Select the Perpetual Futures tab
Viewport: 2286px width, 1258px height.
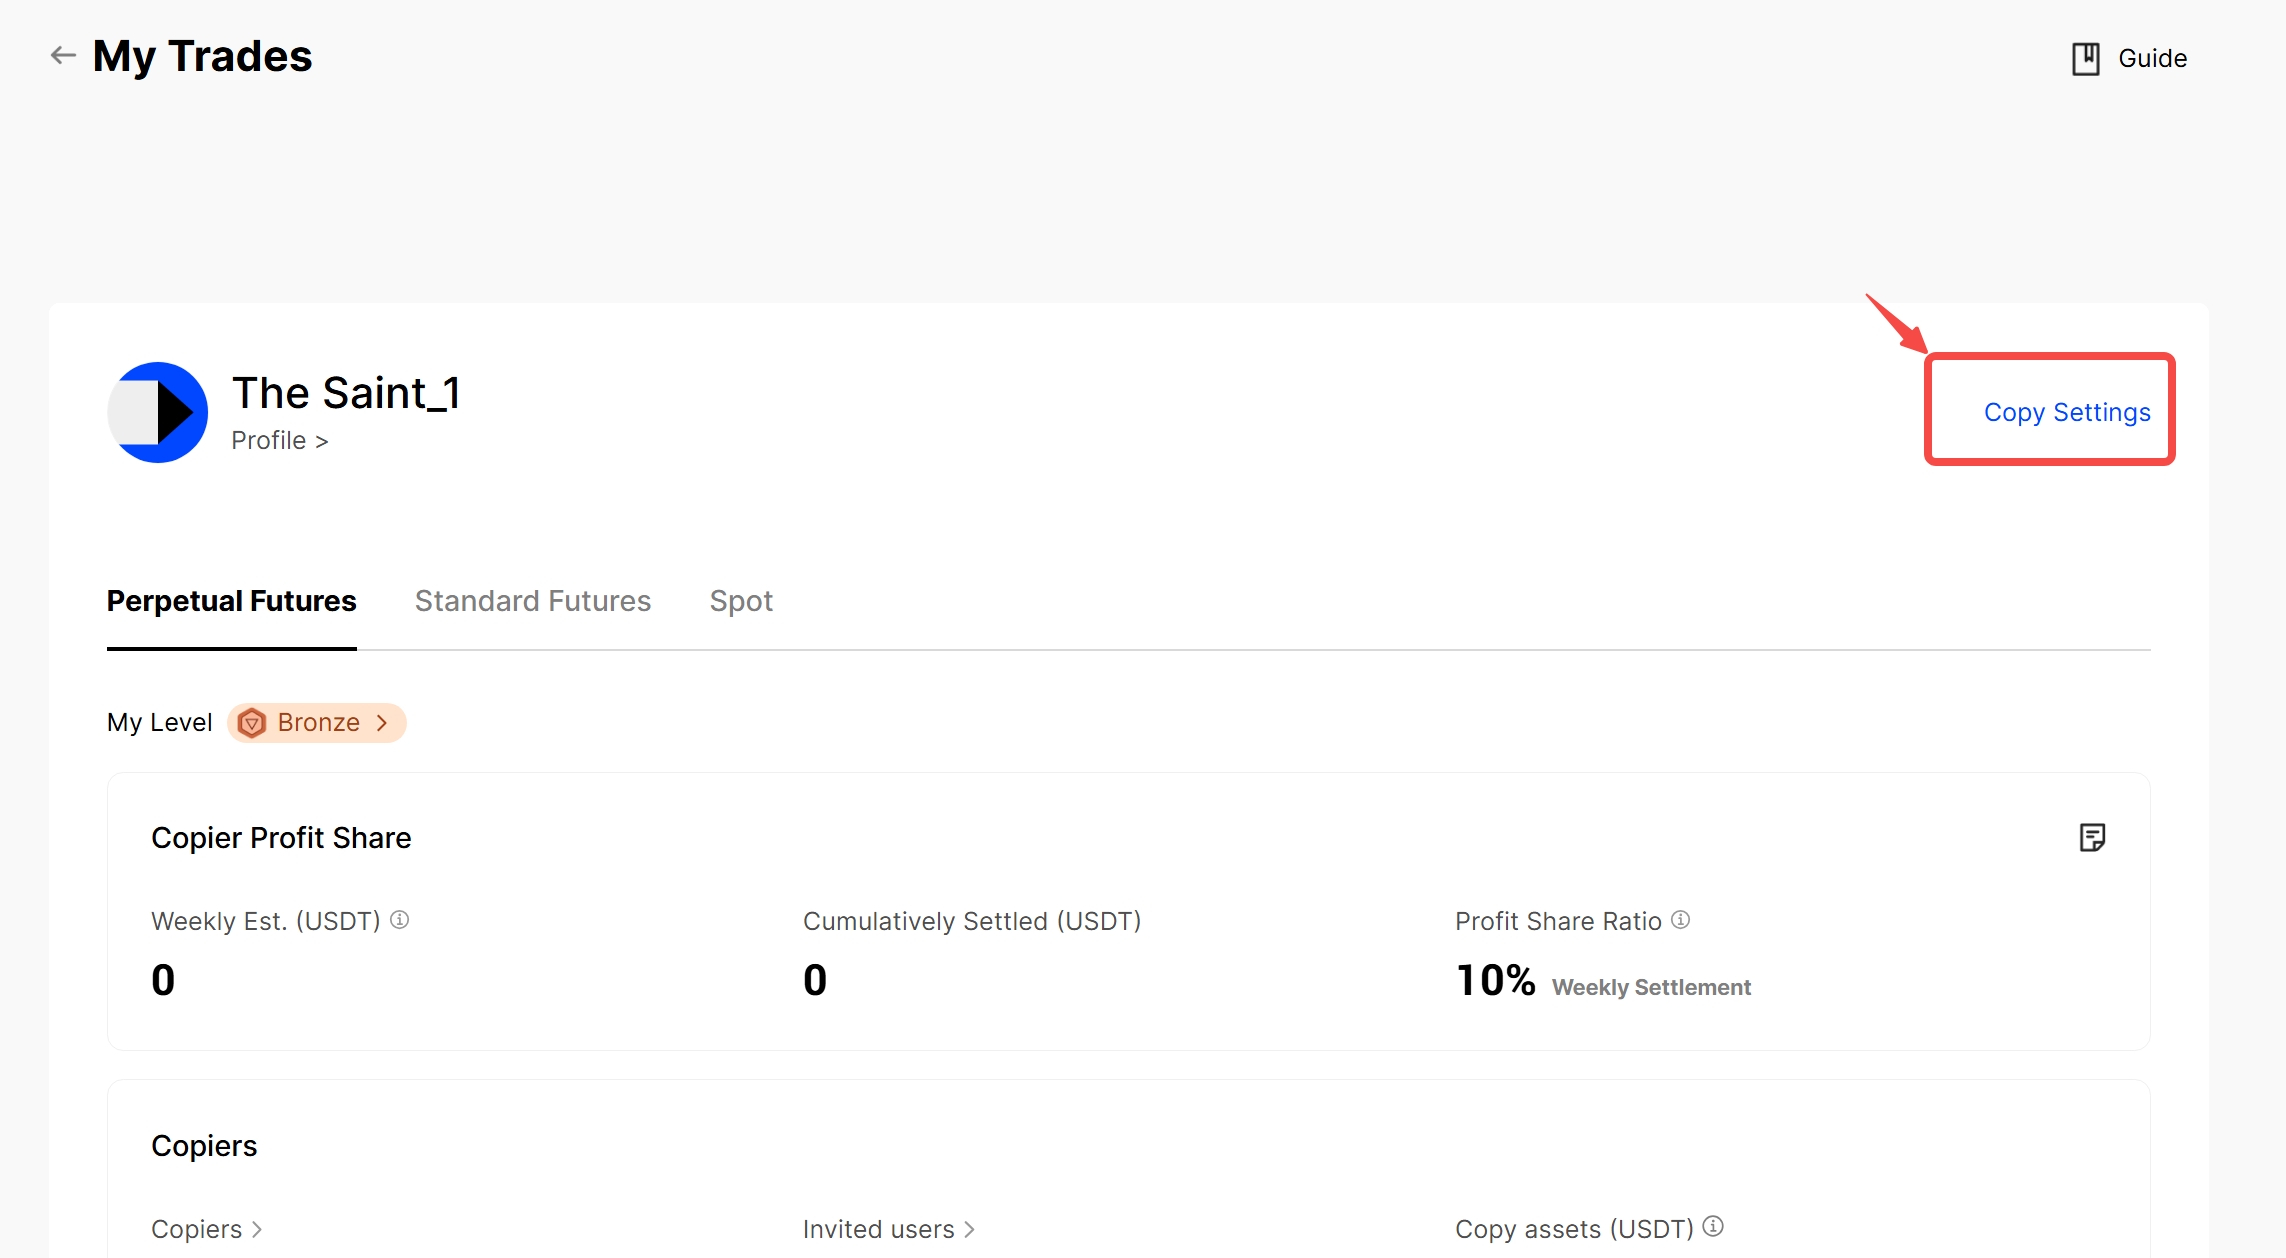[x=231, y=601]
